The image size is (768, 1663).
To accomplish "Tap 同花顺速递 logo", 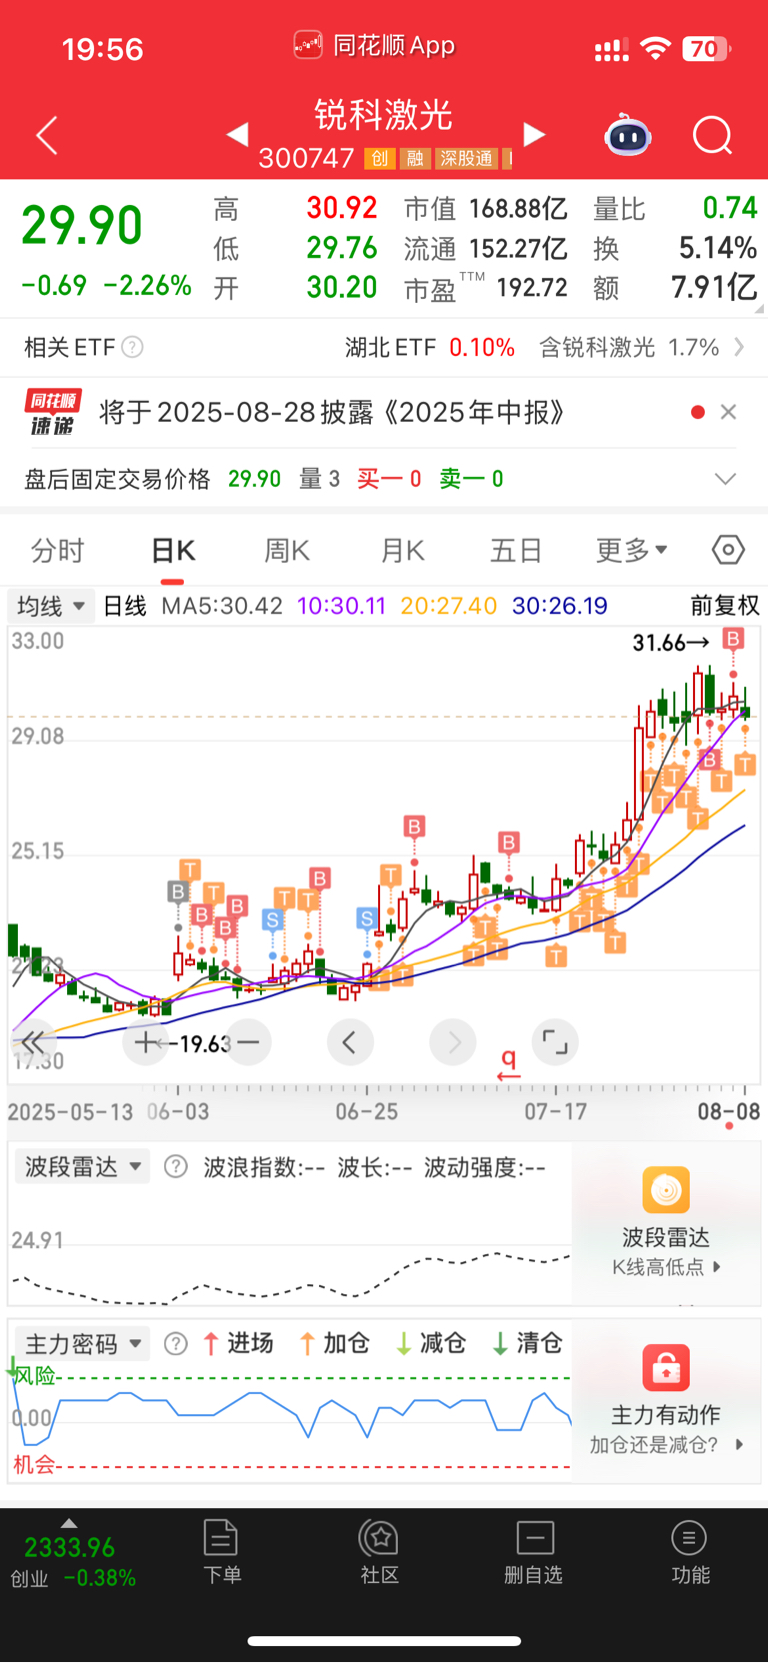I will click(53, 412).
